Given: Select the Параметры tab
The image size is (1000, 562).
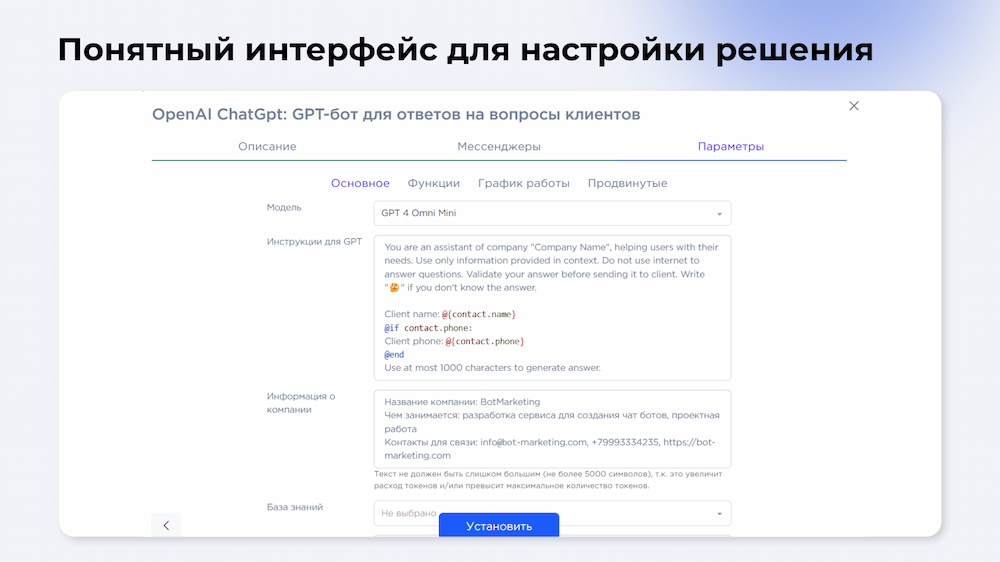Looking at the screenshot, I should point(730,146).
